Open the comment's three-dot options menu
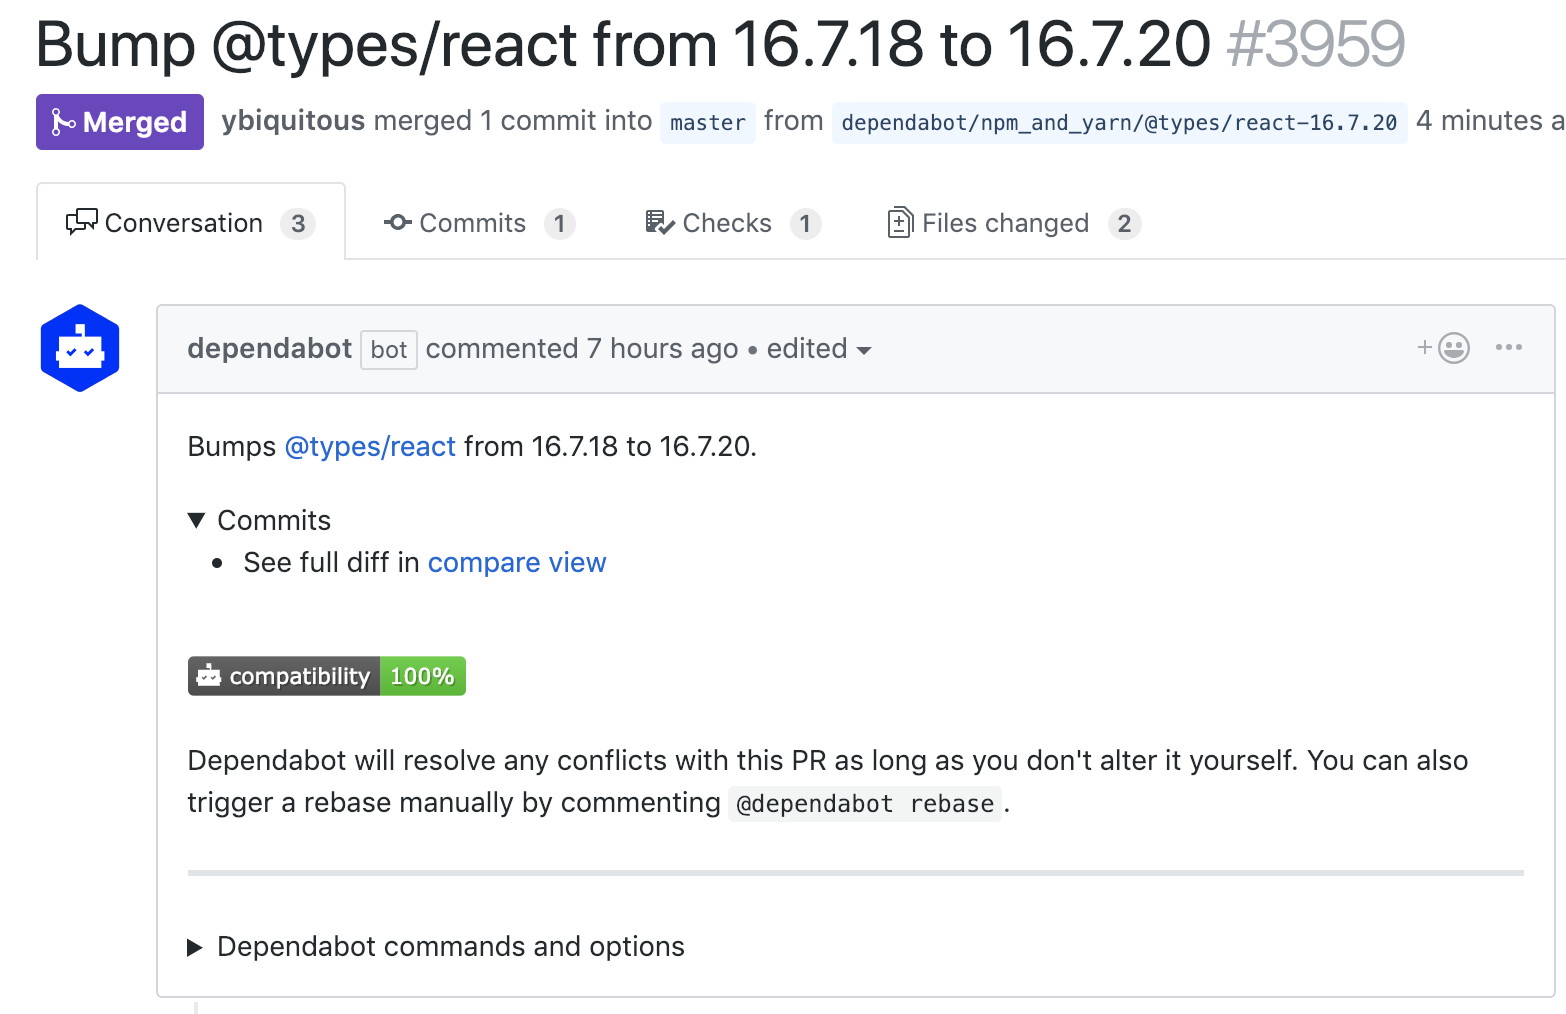This screenshot has height=1014, width=1566. point(1509,347)
